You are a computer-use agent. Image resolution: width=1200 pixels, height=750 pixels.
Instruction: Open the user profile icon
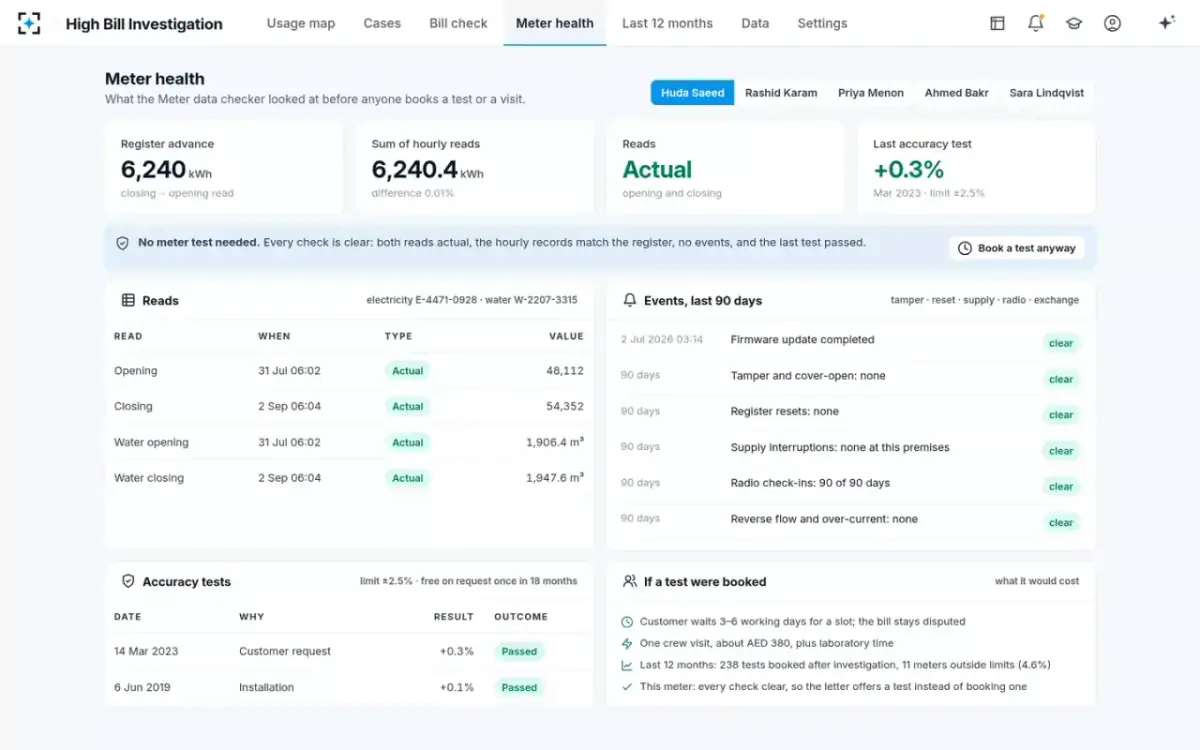click(x=1112, y=23)
